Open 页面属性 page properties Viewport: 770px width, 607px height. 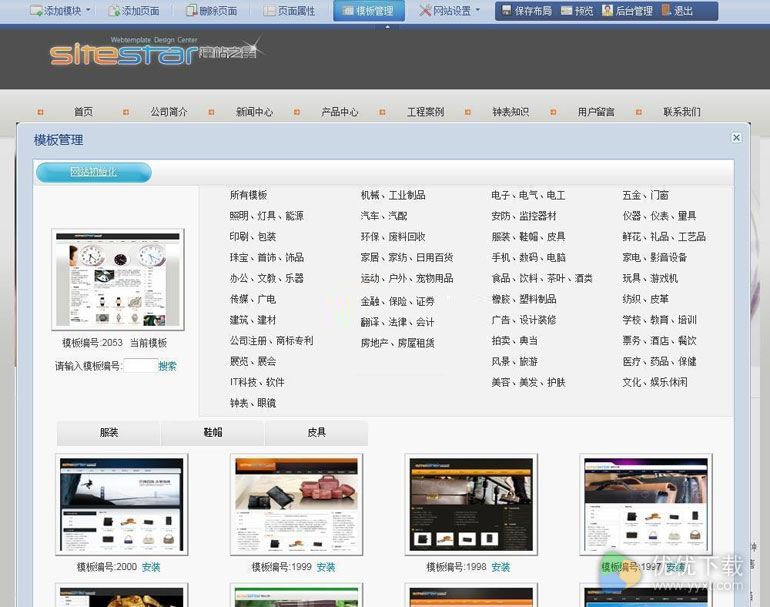pos(289,10)
